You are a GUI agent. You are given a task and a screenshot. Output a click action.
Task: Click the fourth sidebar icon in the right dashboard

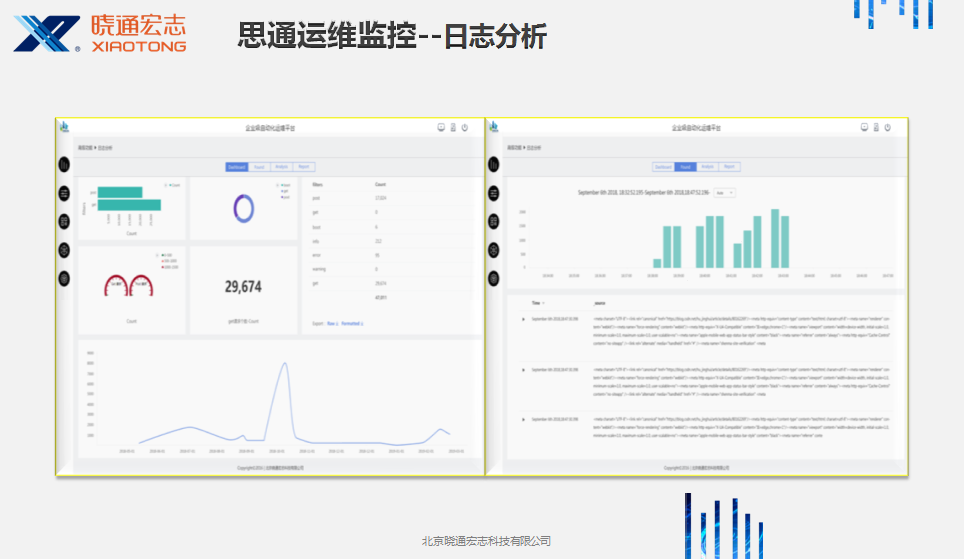493,250
